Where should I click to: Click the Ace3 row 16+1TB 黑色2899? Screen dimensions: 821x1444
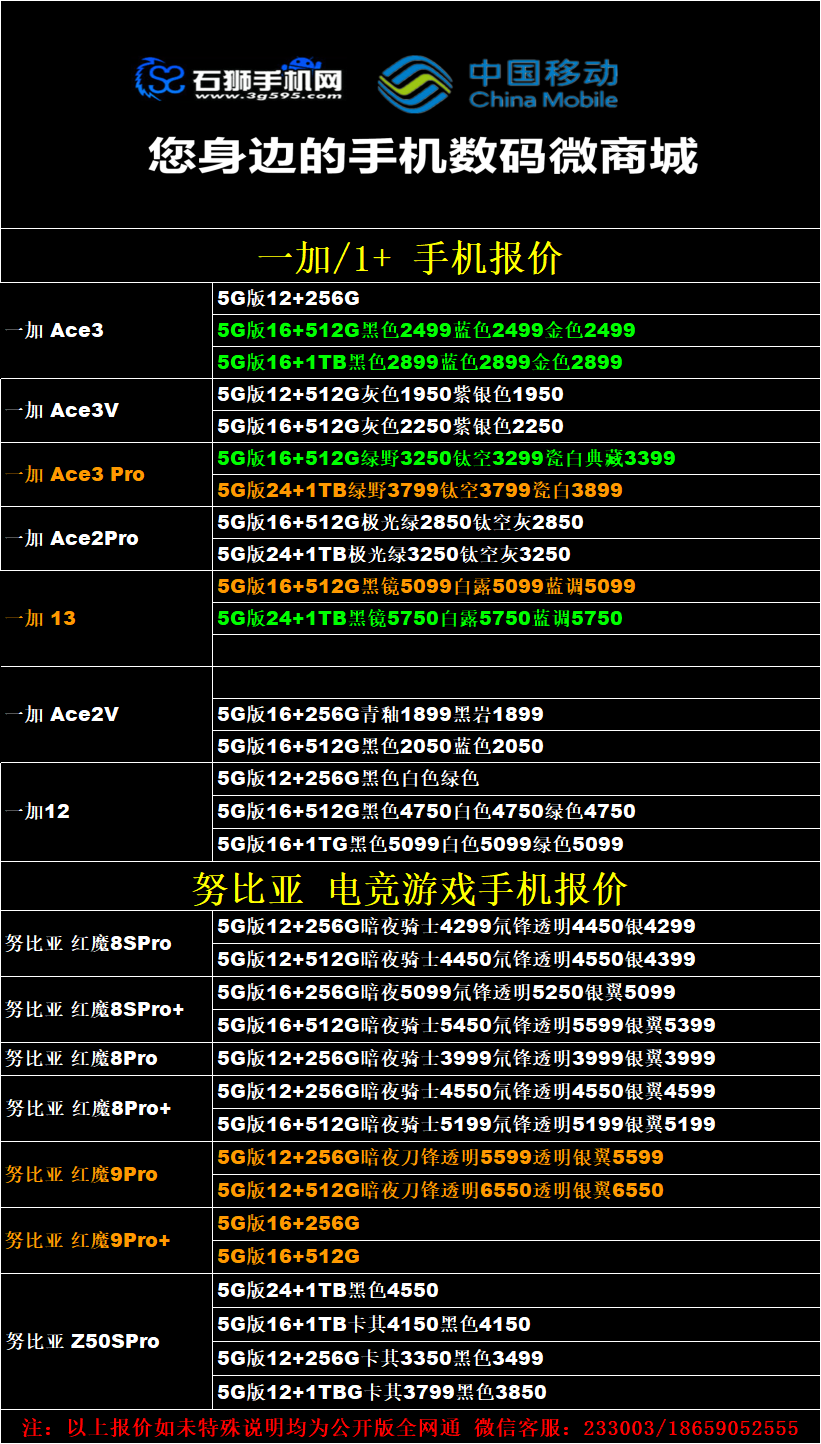coord(516,362)
